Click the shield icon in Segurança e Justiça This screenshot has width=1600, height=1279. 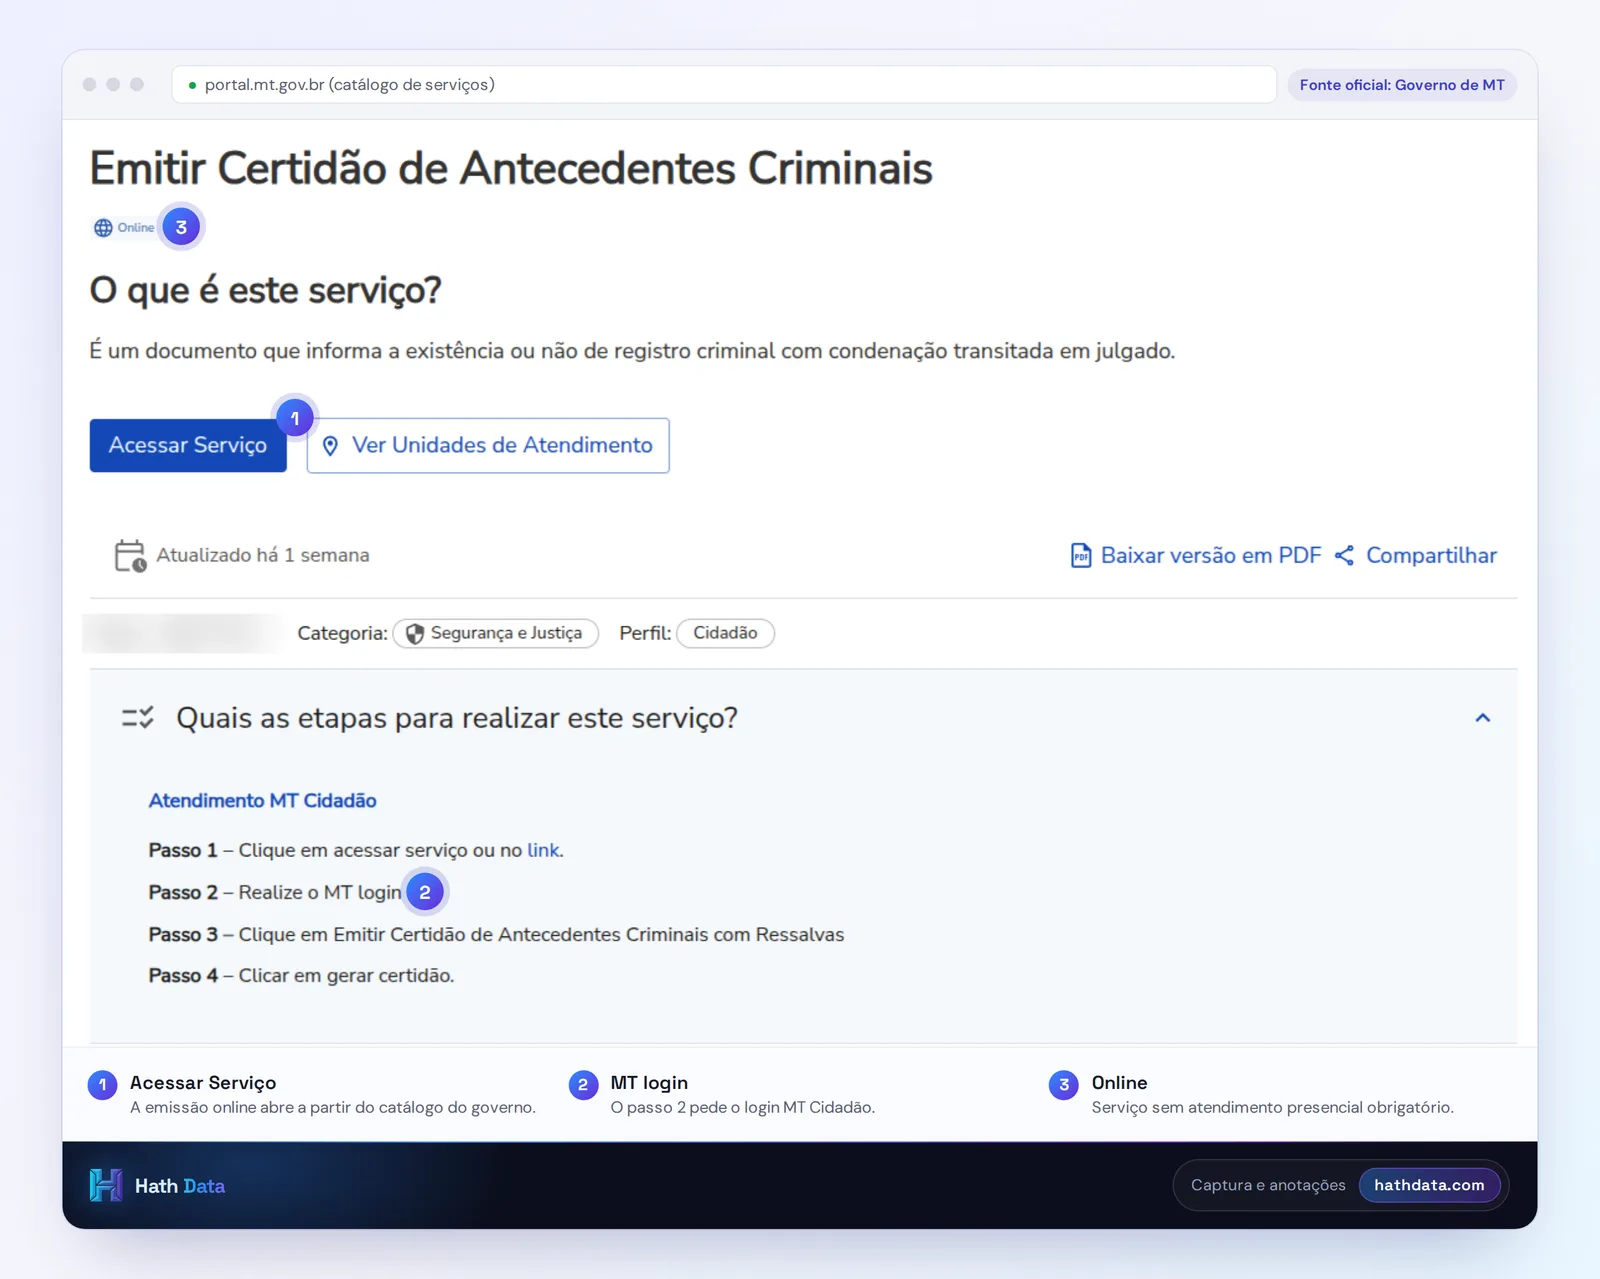pyautogui.click(x=415, y=634)
